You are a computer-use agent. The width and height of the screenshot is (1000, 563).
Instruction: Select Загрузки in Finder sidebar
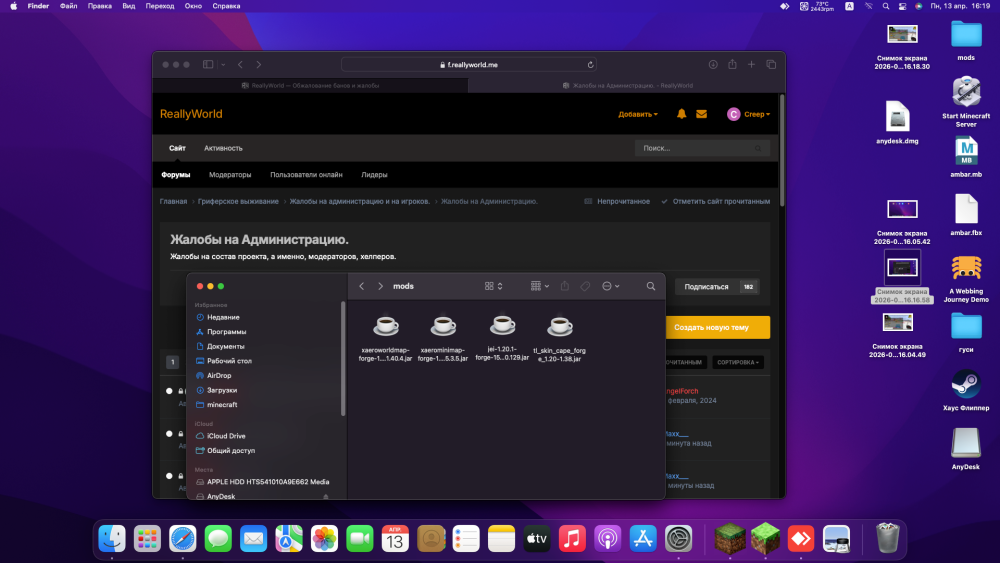coord(222,390)
